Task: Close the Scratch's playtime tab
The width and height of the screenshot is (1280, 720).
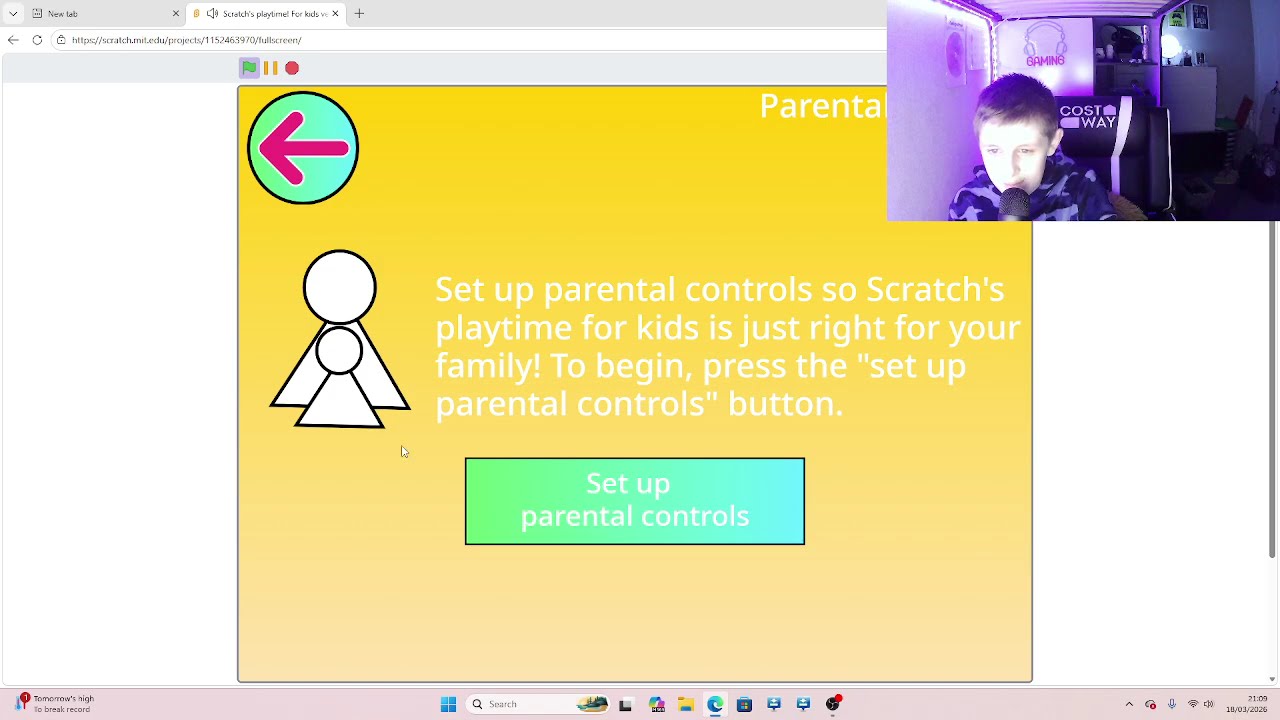Action: [x=335, y=14]
